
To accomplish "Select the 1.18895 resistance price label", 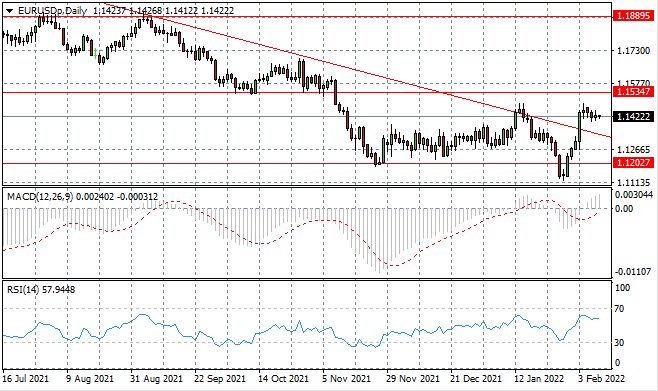I will (634, 16).
